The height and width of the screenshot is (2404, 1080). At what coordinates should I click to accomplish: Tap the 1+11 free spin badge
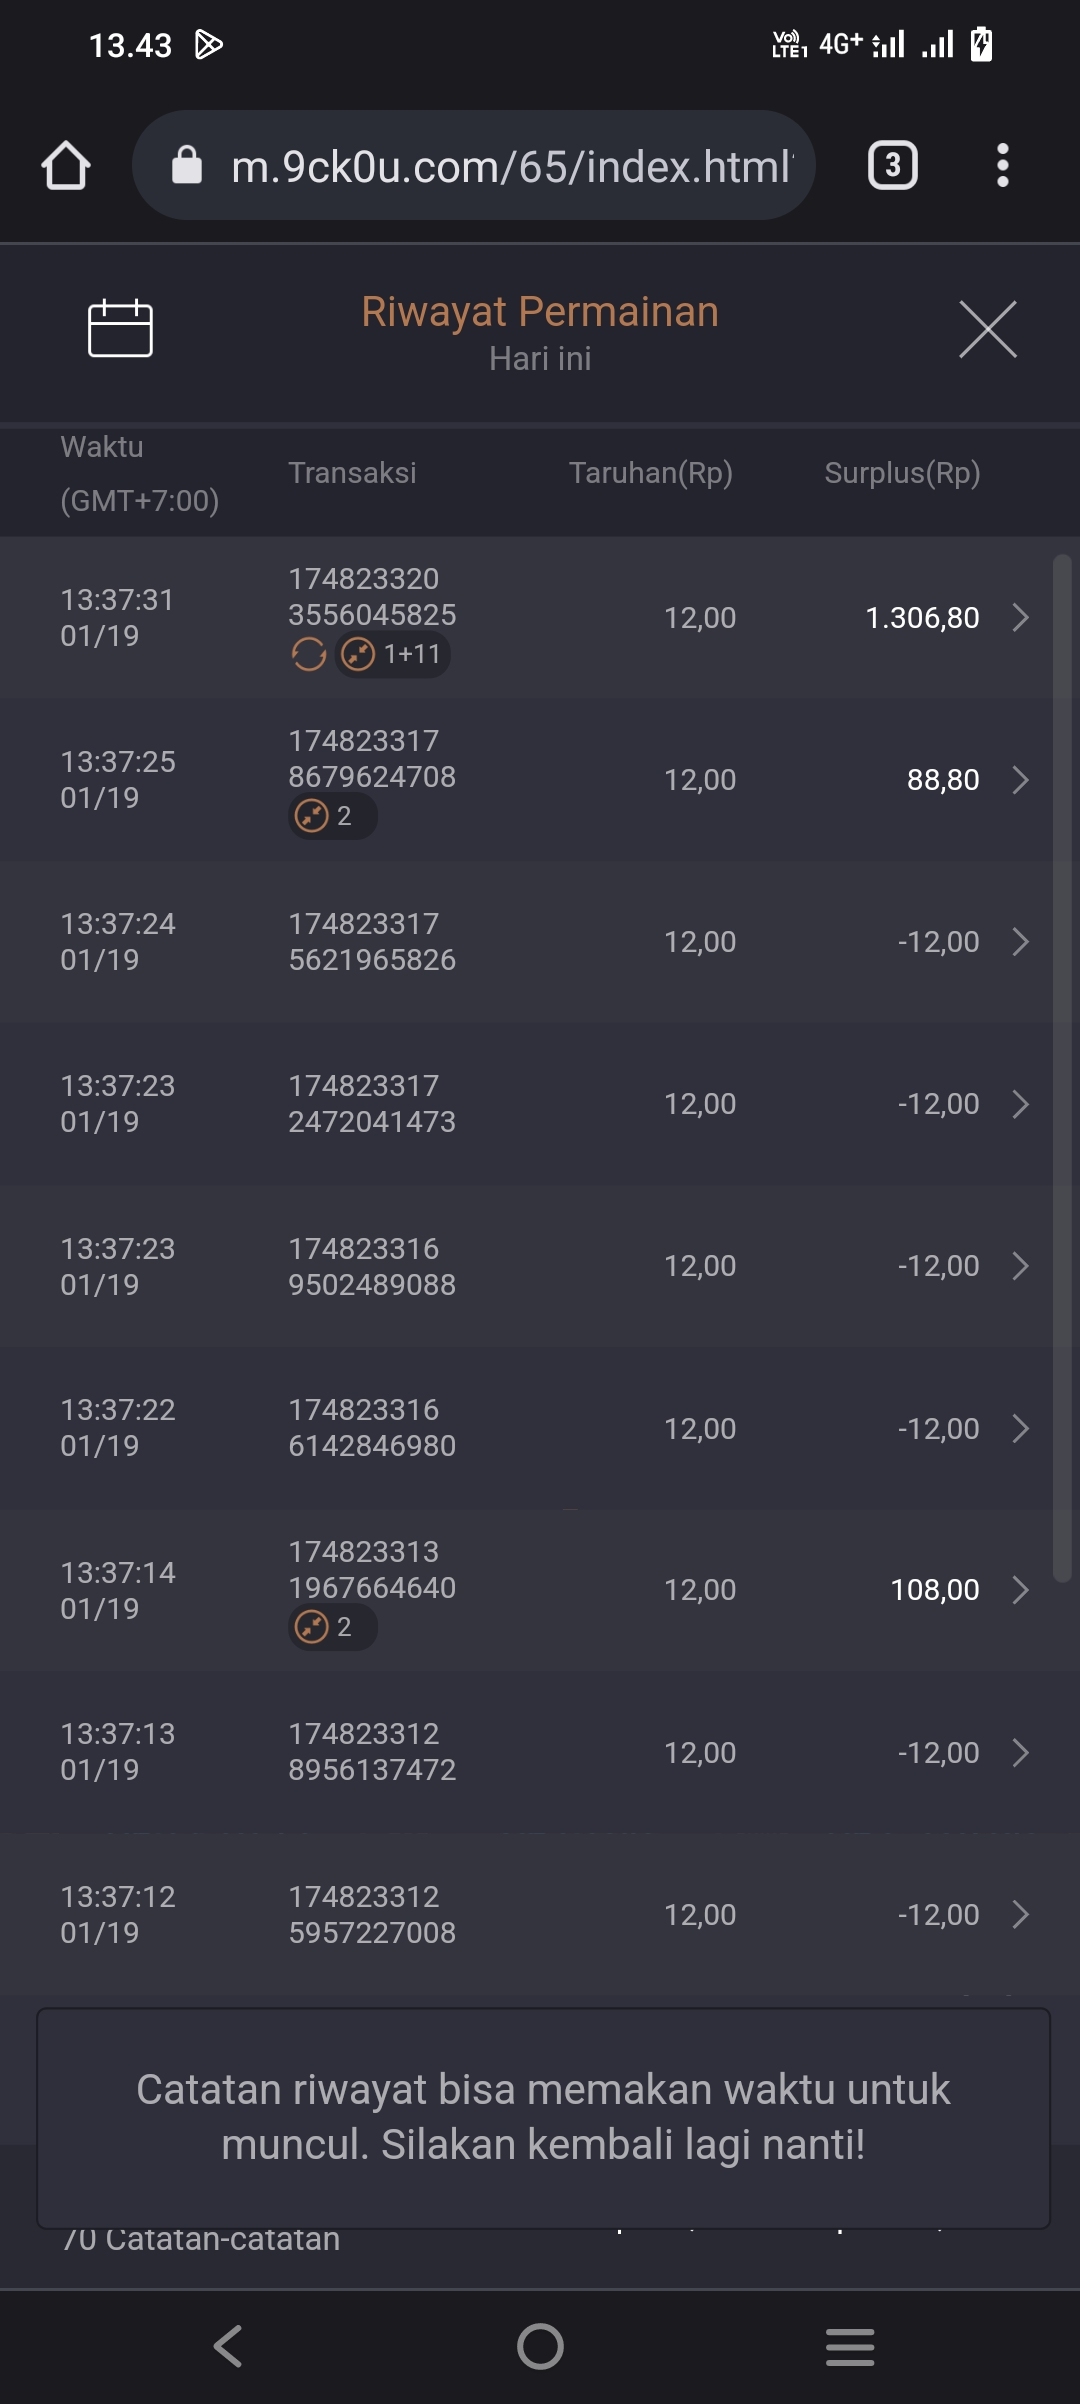[x=392, y=655]
